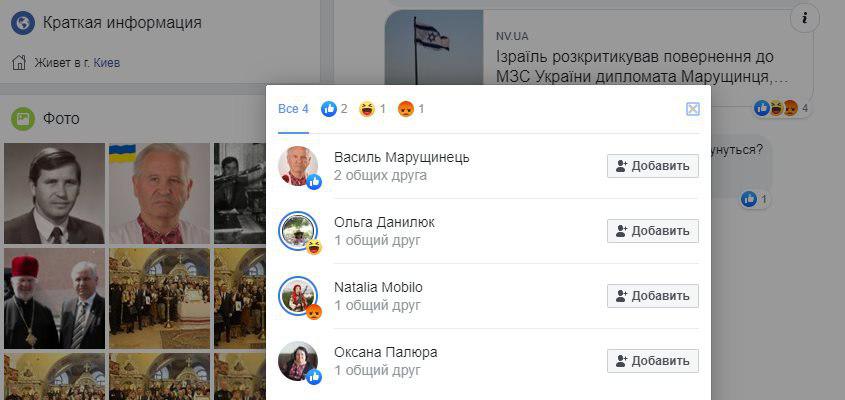Image resolution: width=845 pixels, height=400 pixels.
Task: Add Оксана Палюра as friend
Action: click(x=653, y=361)
